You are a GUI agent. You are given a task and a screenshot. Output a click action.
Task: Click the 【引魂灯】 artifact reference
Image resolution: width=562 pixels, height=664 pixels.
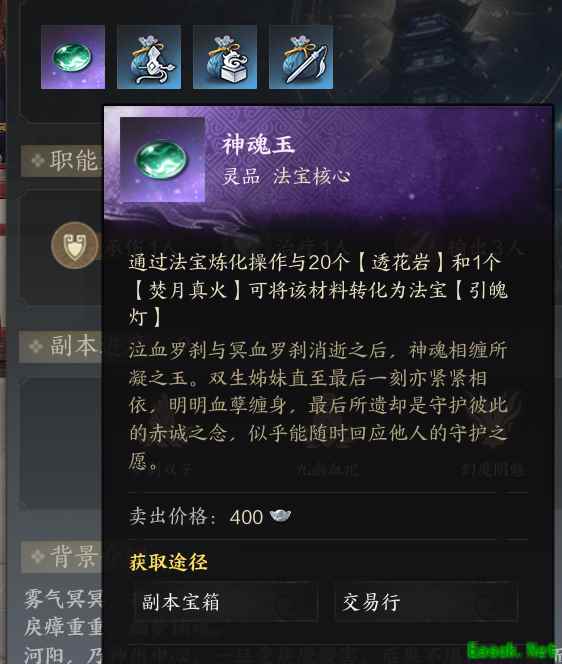(x=319, y=304)
